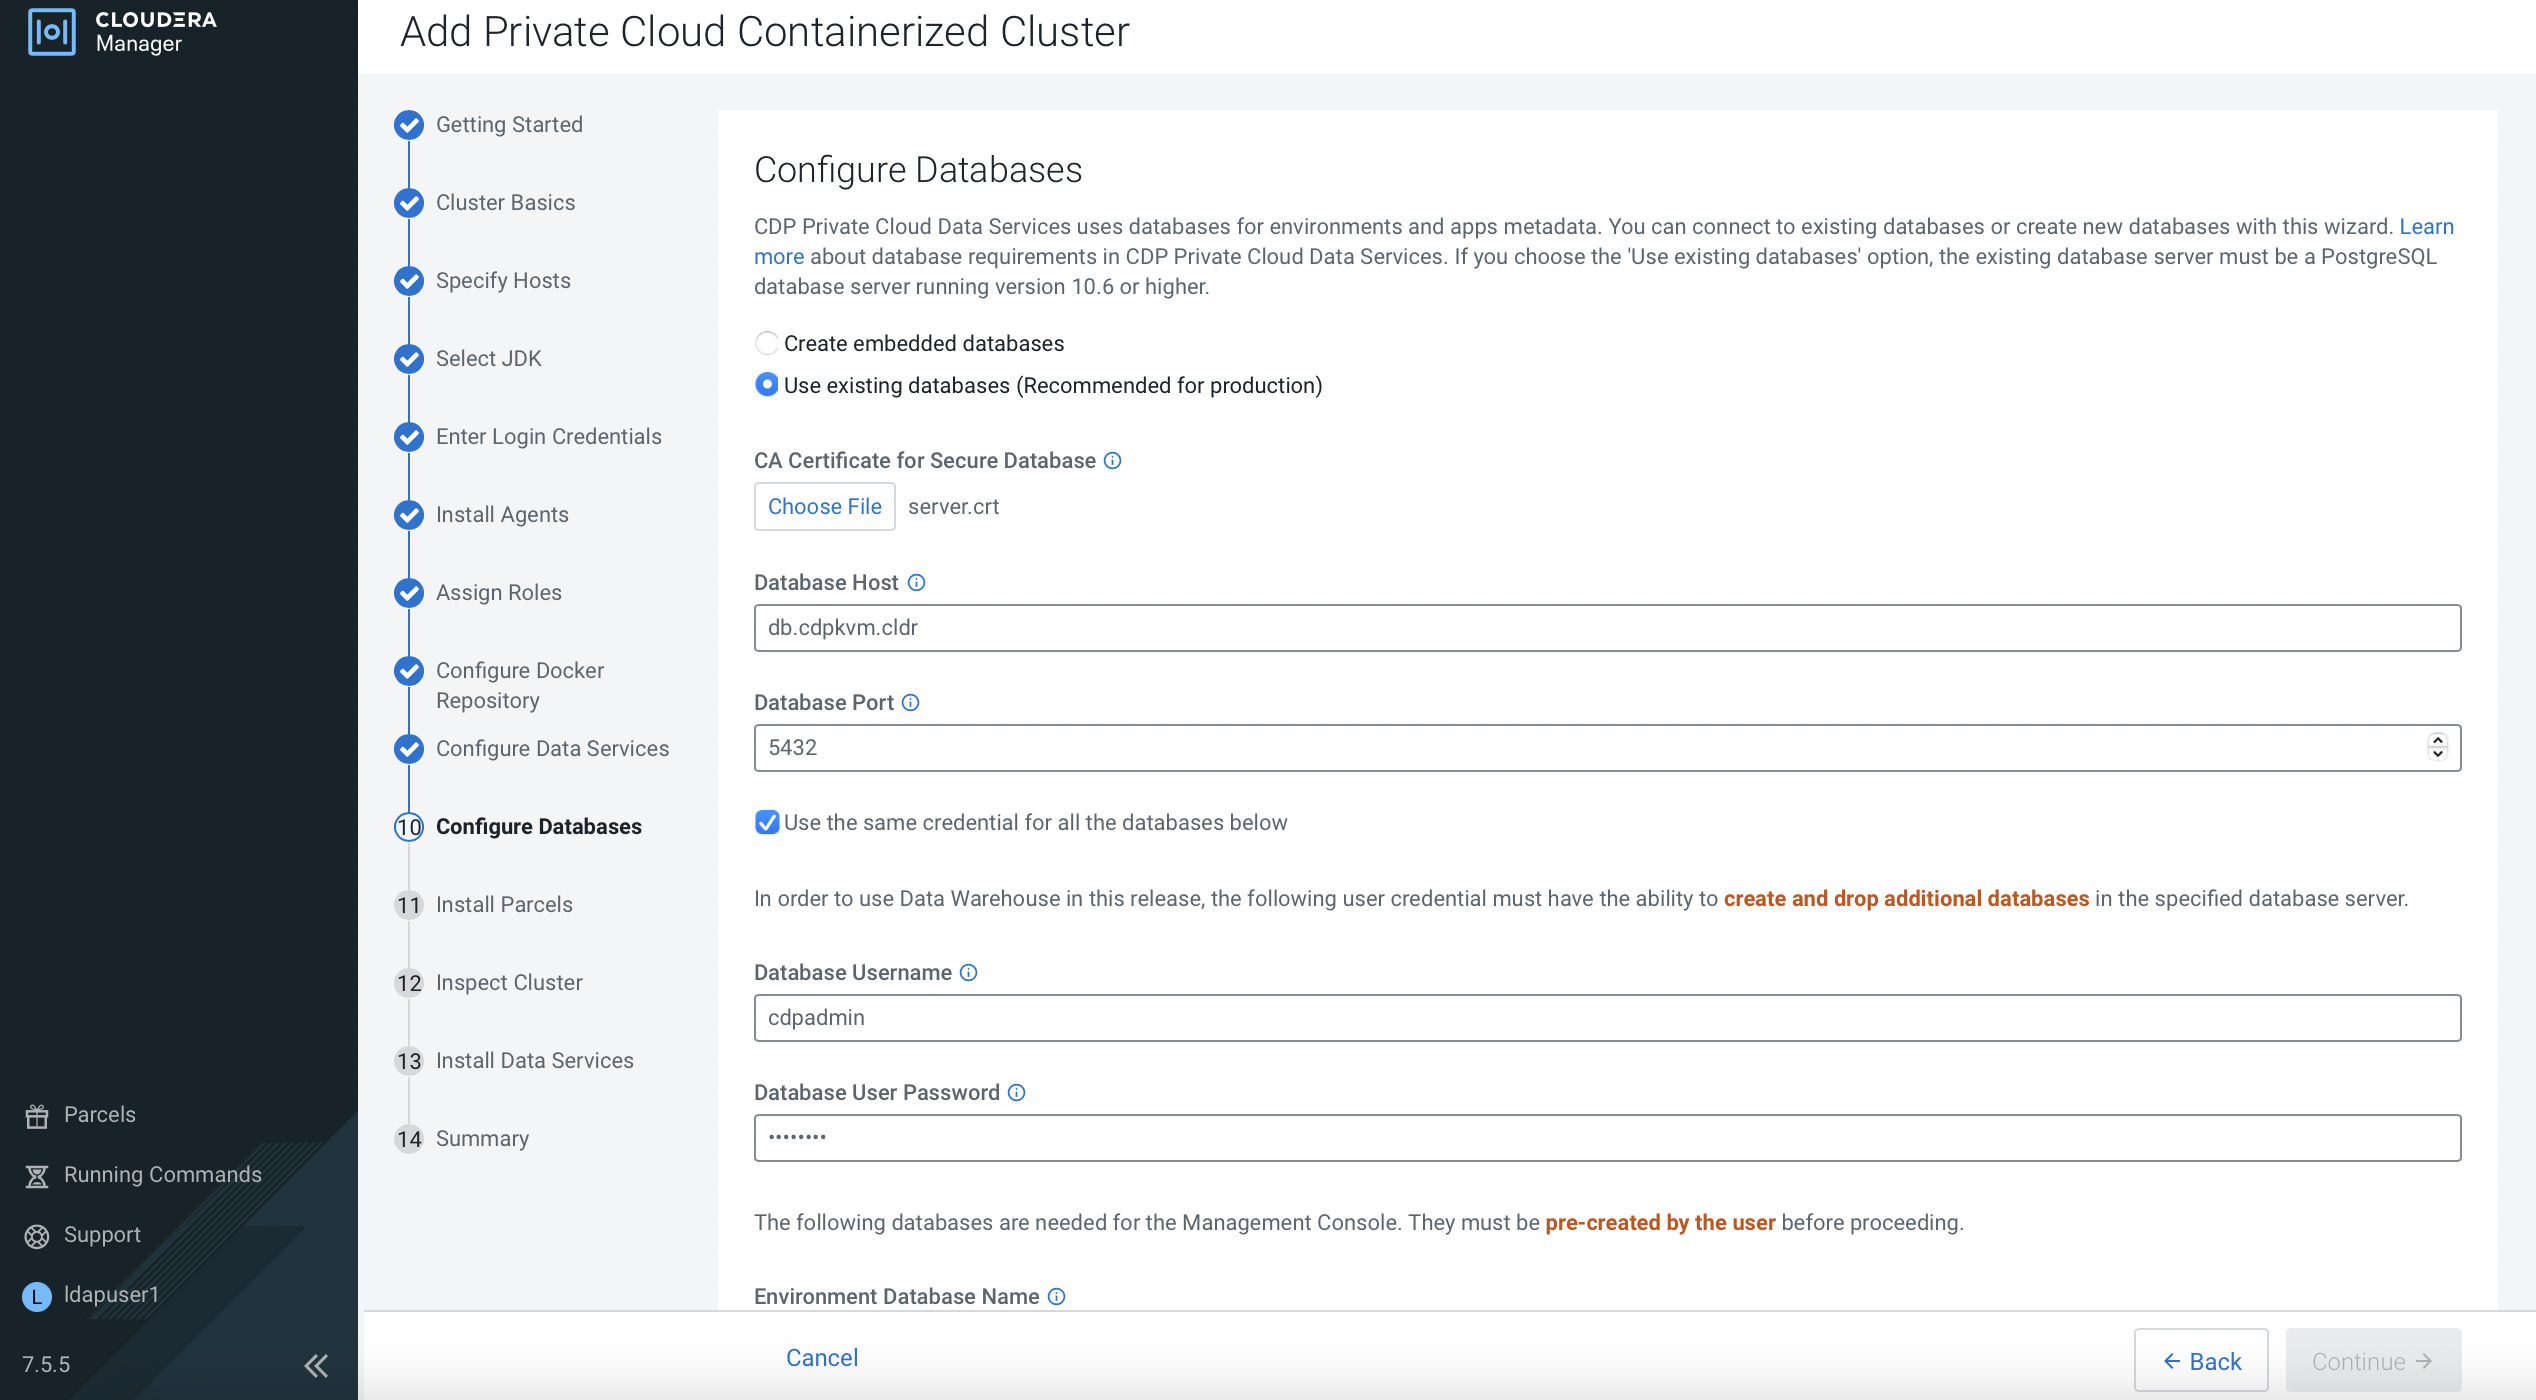
Task: Click Environment Database Name info icon
Action: pos(1056,1297)
